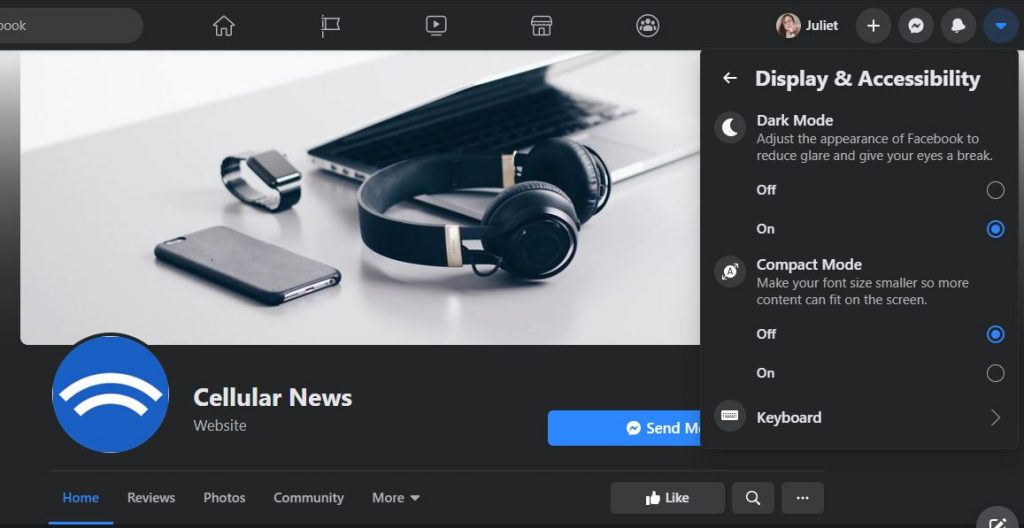The height and width of the screenshot is (528, 1024).
Task: Expand the More tab dropdown
Action: [x=396, y=498]
